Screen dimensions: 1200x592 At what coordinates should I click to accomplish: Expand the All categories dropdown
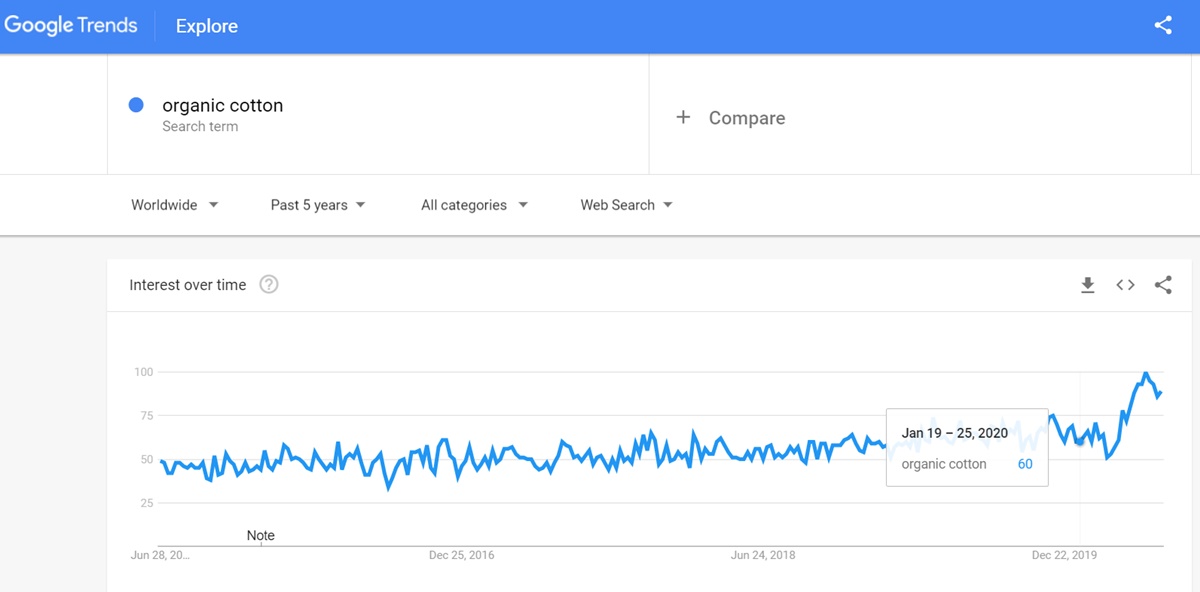click(474, 205)
